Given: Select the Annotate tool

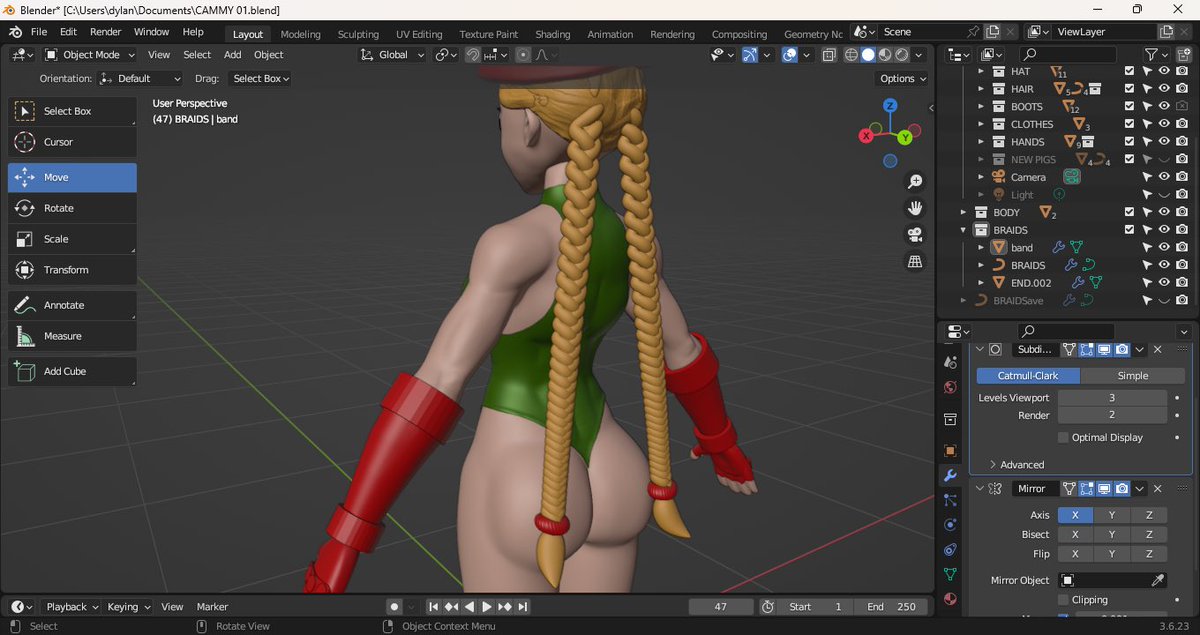Looking at the screenshot, I should pos(72,305).
